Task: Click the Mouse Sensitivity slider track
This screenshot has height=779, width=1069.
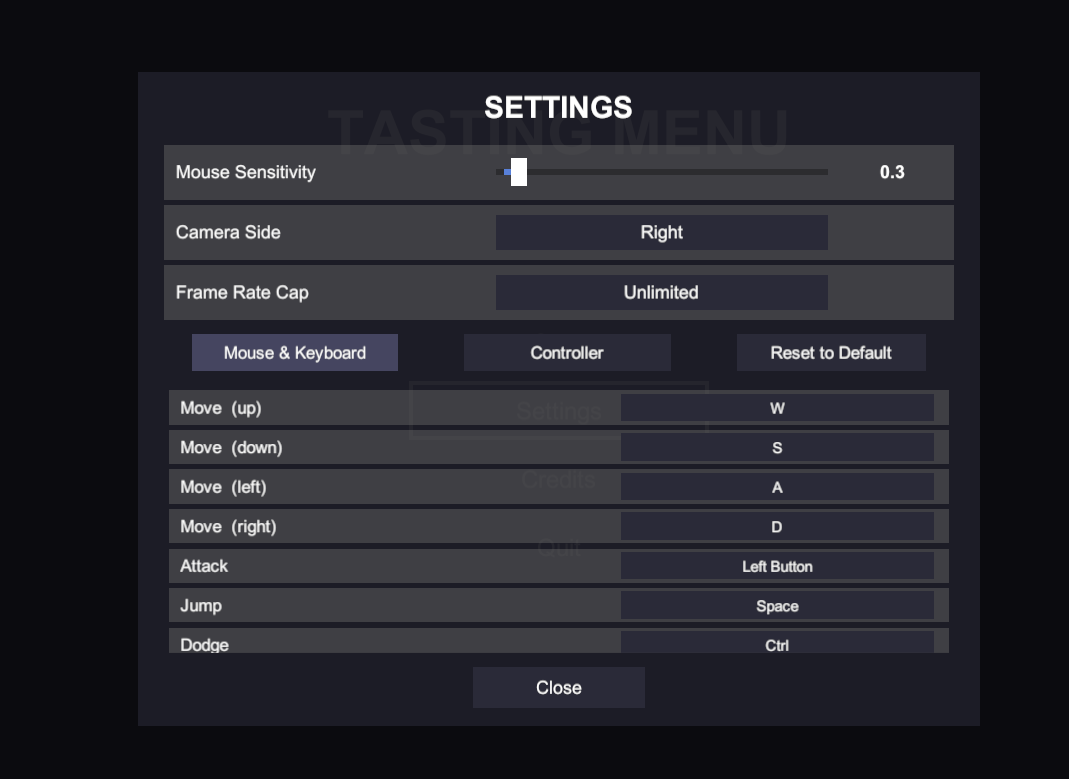Action: coord(661,172)
